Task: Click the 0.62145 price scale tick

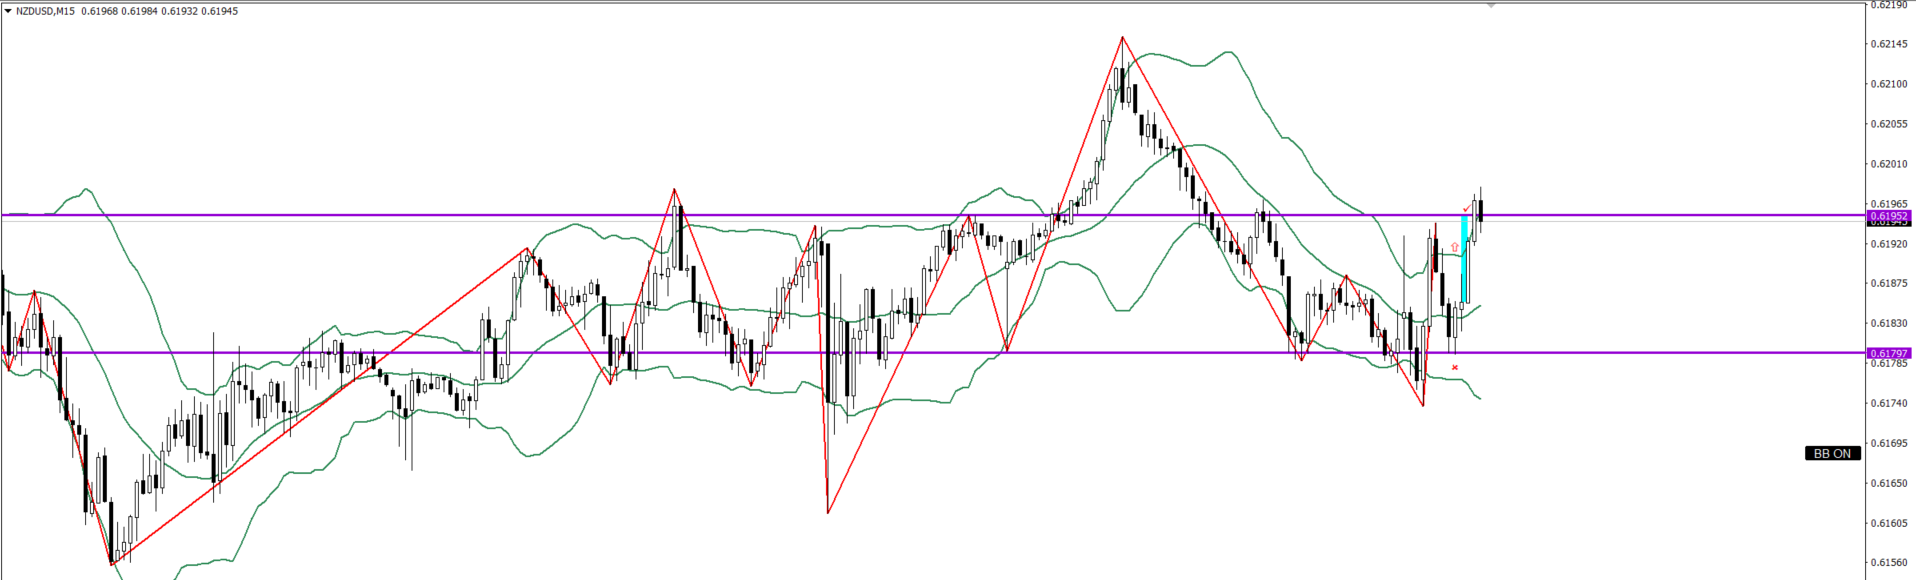Action: pyautogui.click(x=1889, y=44)
